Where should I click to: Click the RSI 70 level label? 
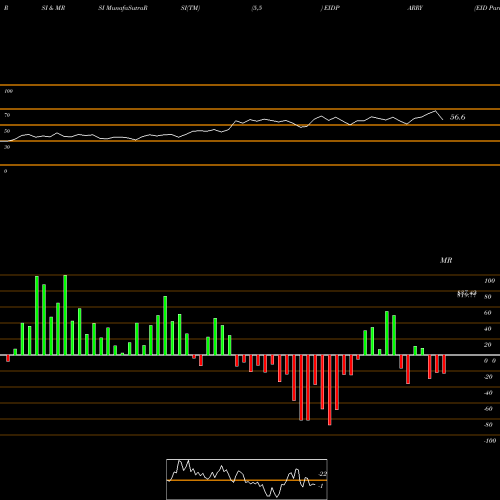coord(7,115)
